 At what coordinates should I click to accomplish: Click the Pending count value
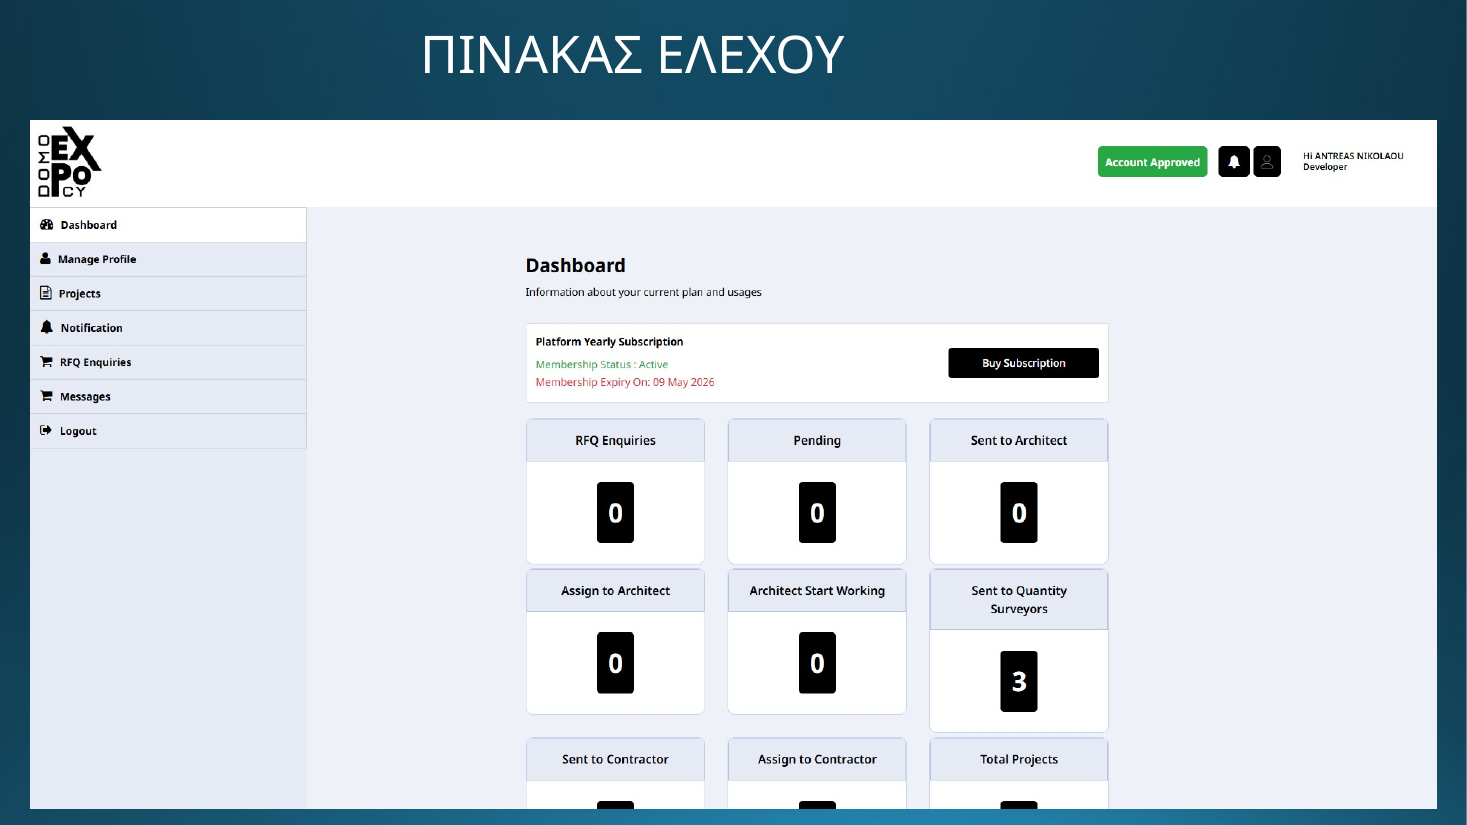817,513
